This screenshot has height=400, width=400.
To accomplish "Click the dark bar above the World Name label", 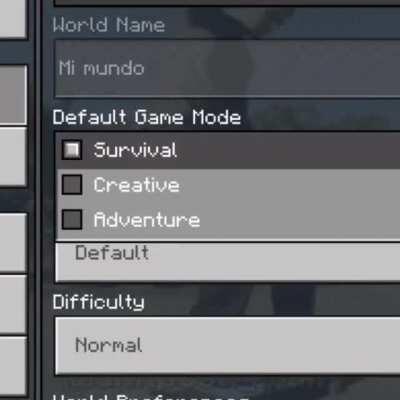I will click(227, 3).
